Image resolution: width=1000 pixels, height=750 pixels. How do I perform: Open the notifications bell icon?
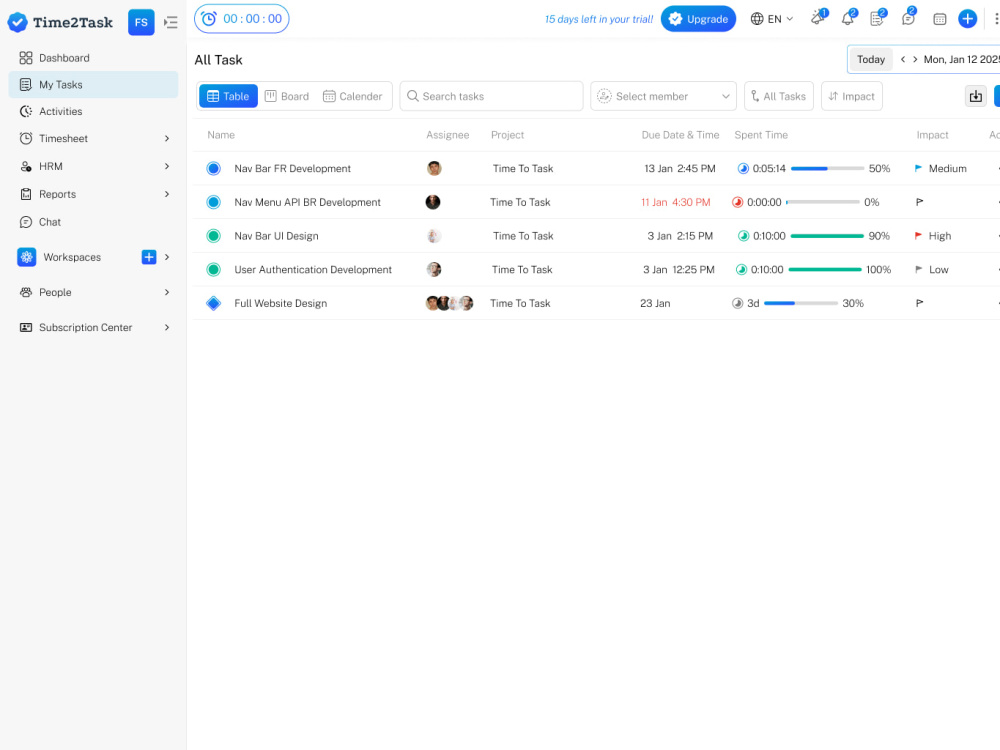click(x=848, y=18)
